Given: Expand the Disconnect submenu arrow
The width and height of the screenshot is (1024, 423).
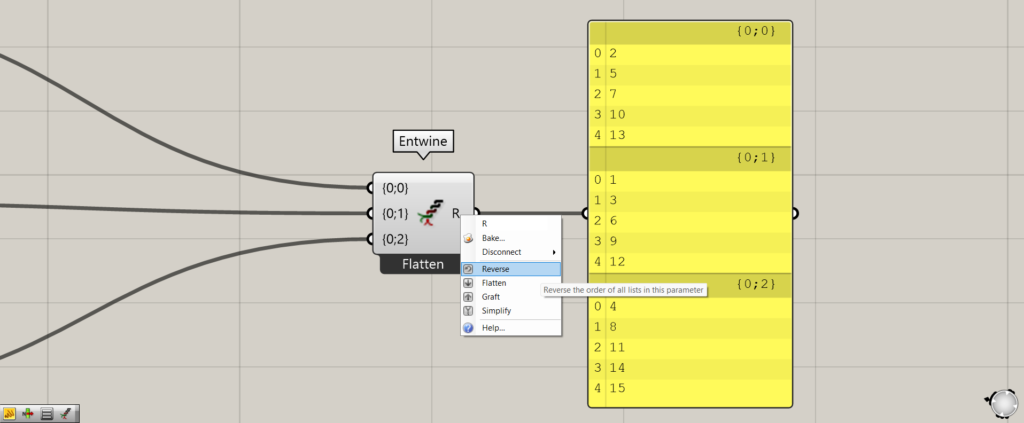Looking at the screenshot, I should [x=554, y=252].
